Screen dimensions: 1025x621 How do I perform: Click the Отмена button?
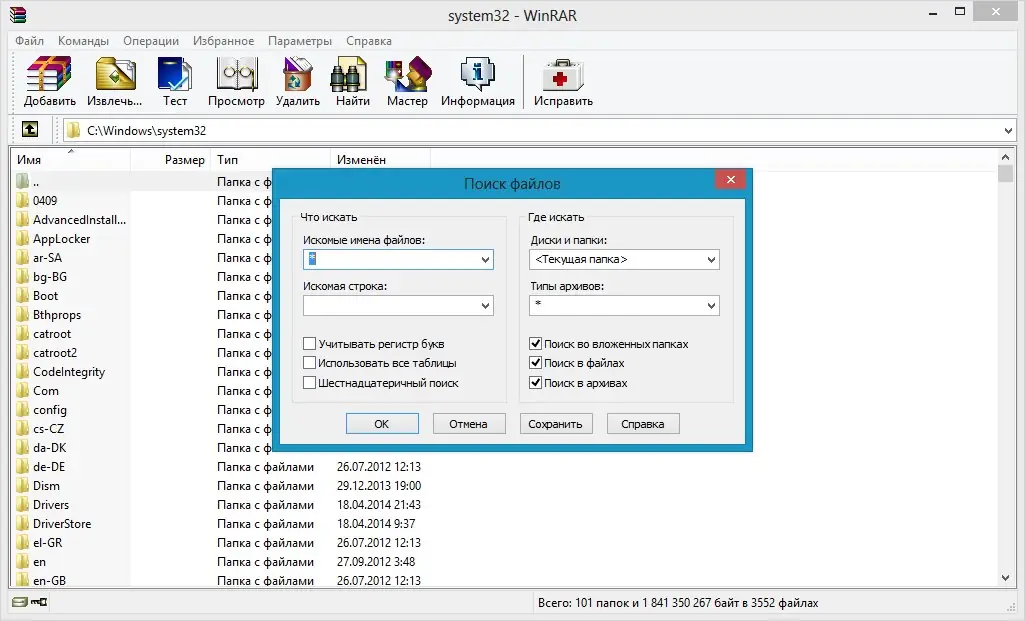(x=469, y=424)
